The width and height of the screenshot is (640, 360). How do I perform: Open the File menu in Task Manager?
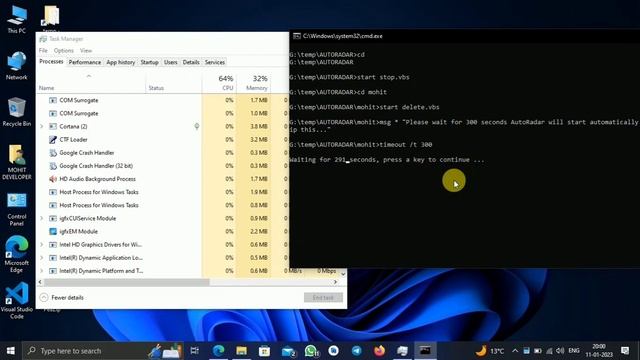(43, 50)
